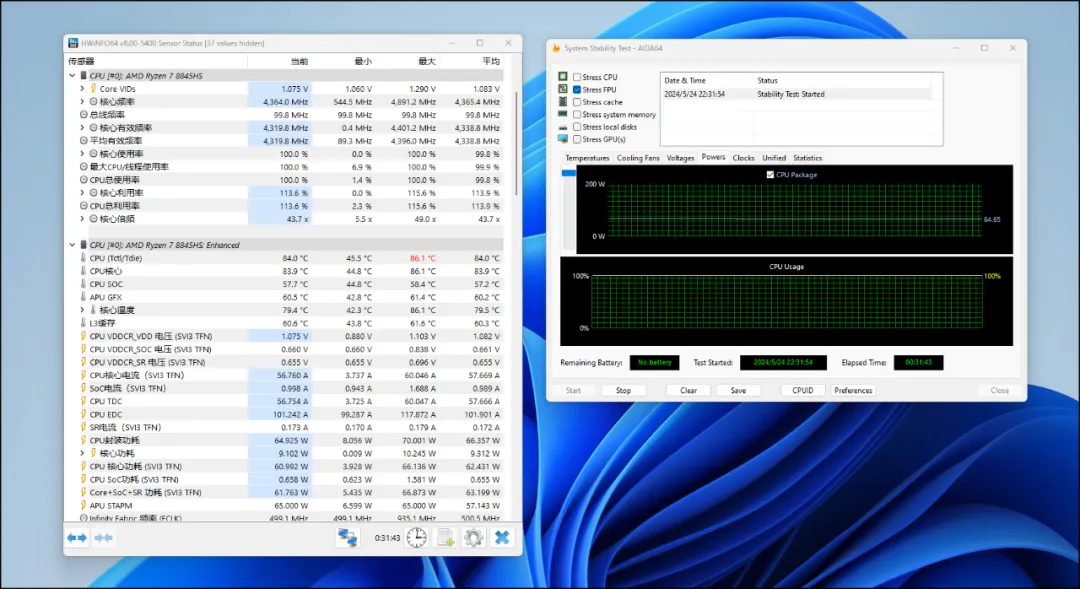Switch to the Cooling Fans tab
This screenshot has width=1080, height=589.
pyautogui.click(x=638, y=158)
